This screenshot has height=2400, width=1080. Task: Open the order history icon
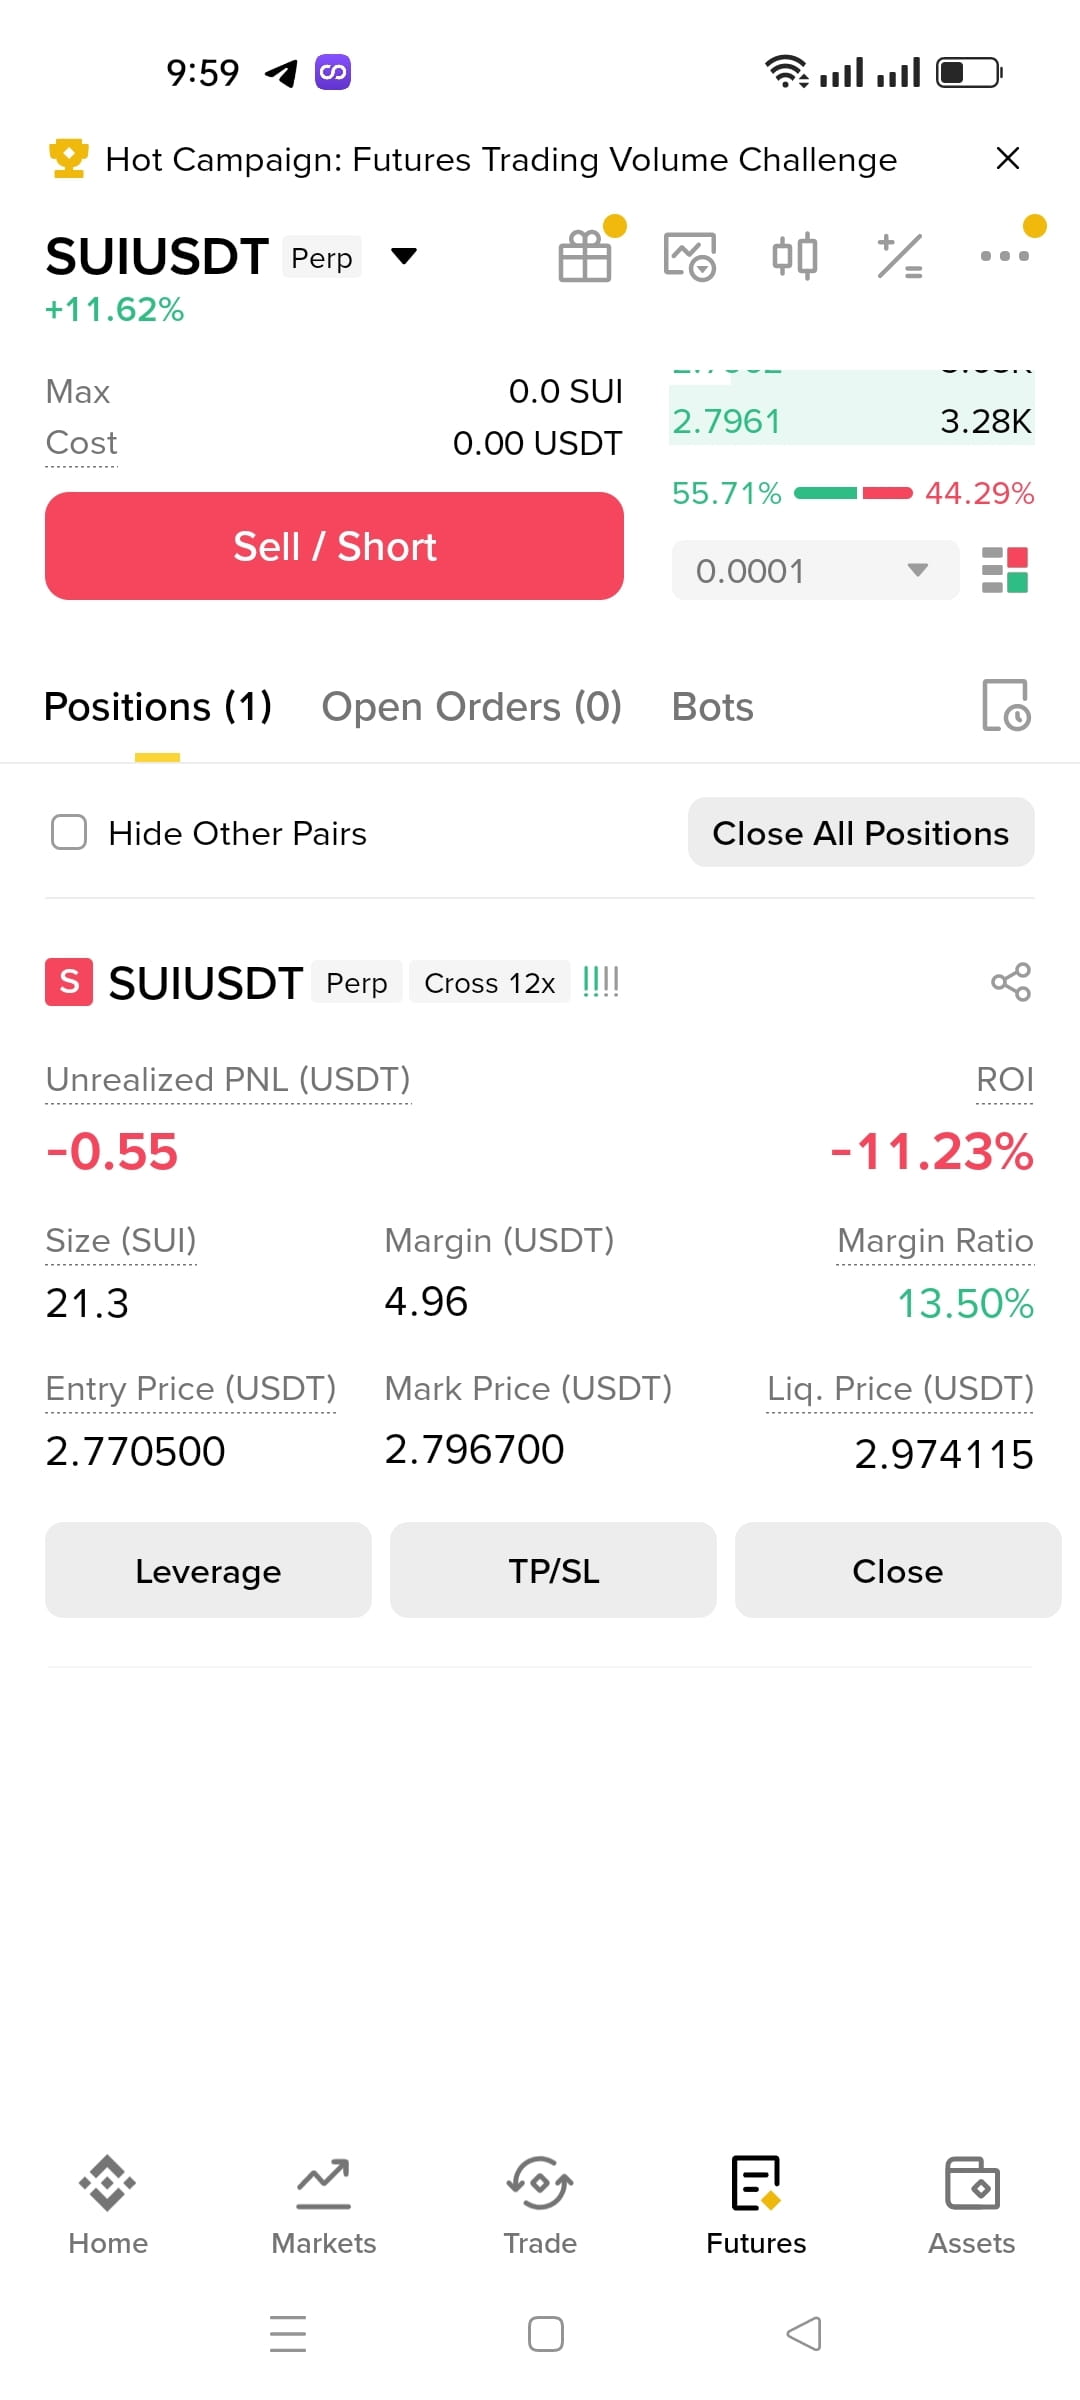[1007, 706]
